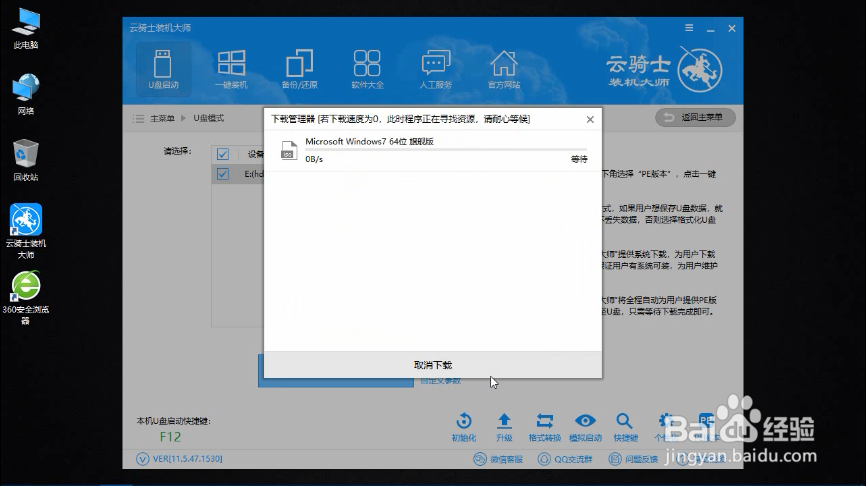This screenshot has height=486, width=866.
Task: Click 主菜单 in the breadcrumb
Action: pyautogui.click(x=162, y=118)
